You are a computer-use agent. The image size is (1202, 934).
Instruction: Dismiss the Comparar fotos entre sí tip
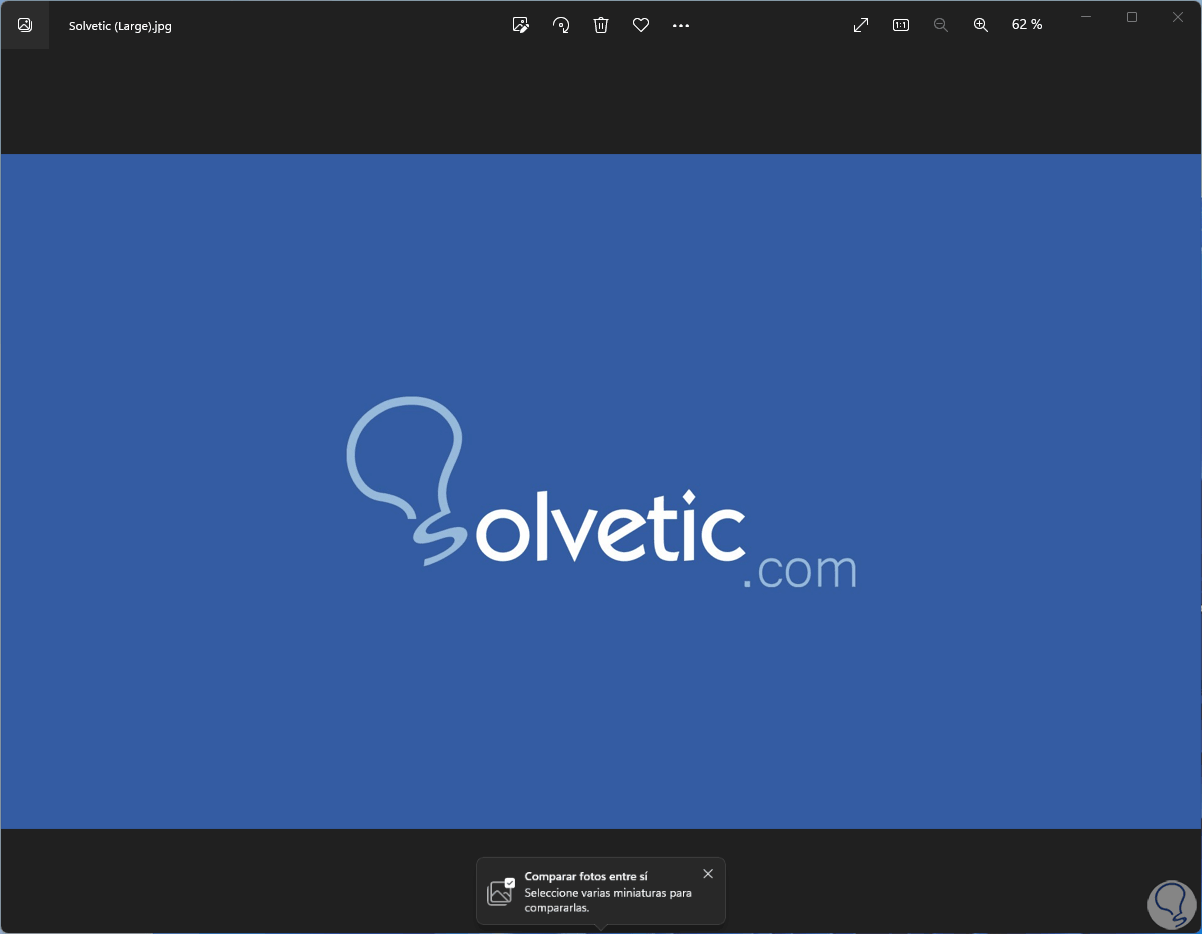tap(708, 874)
